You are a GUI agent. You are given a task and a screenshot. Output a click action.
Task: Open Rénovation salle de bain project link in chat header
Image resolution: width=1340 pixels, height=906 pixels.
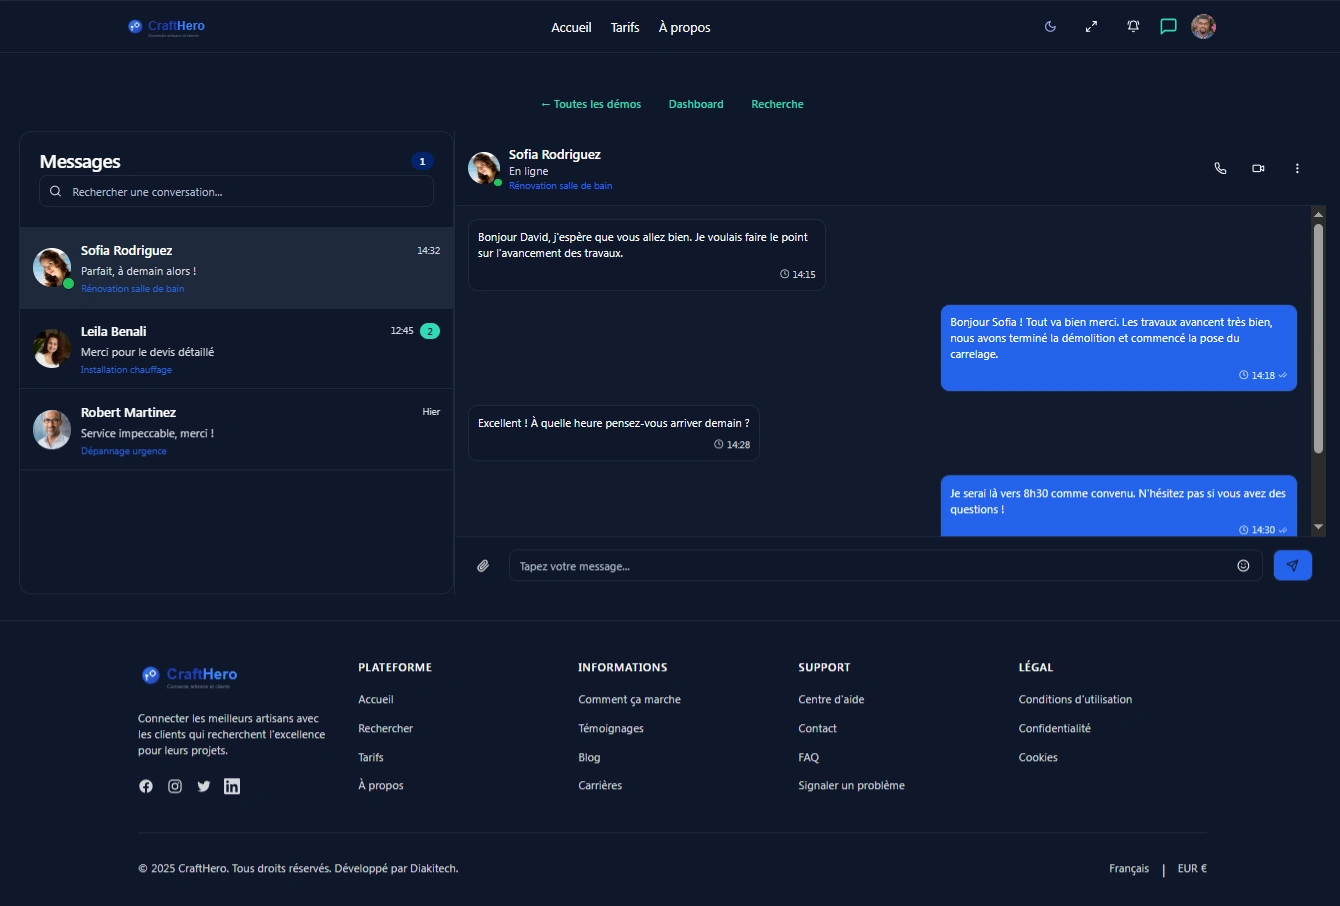560,186
